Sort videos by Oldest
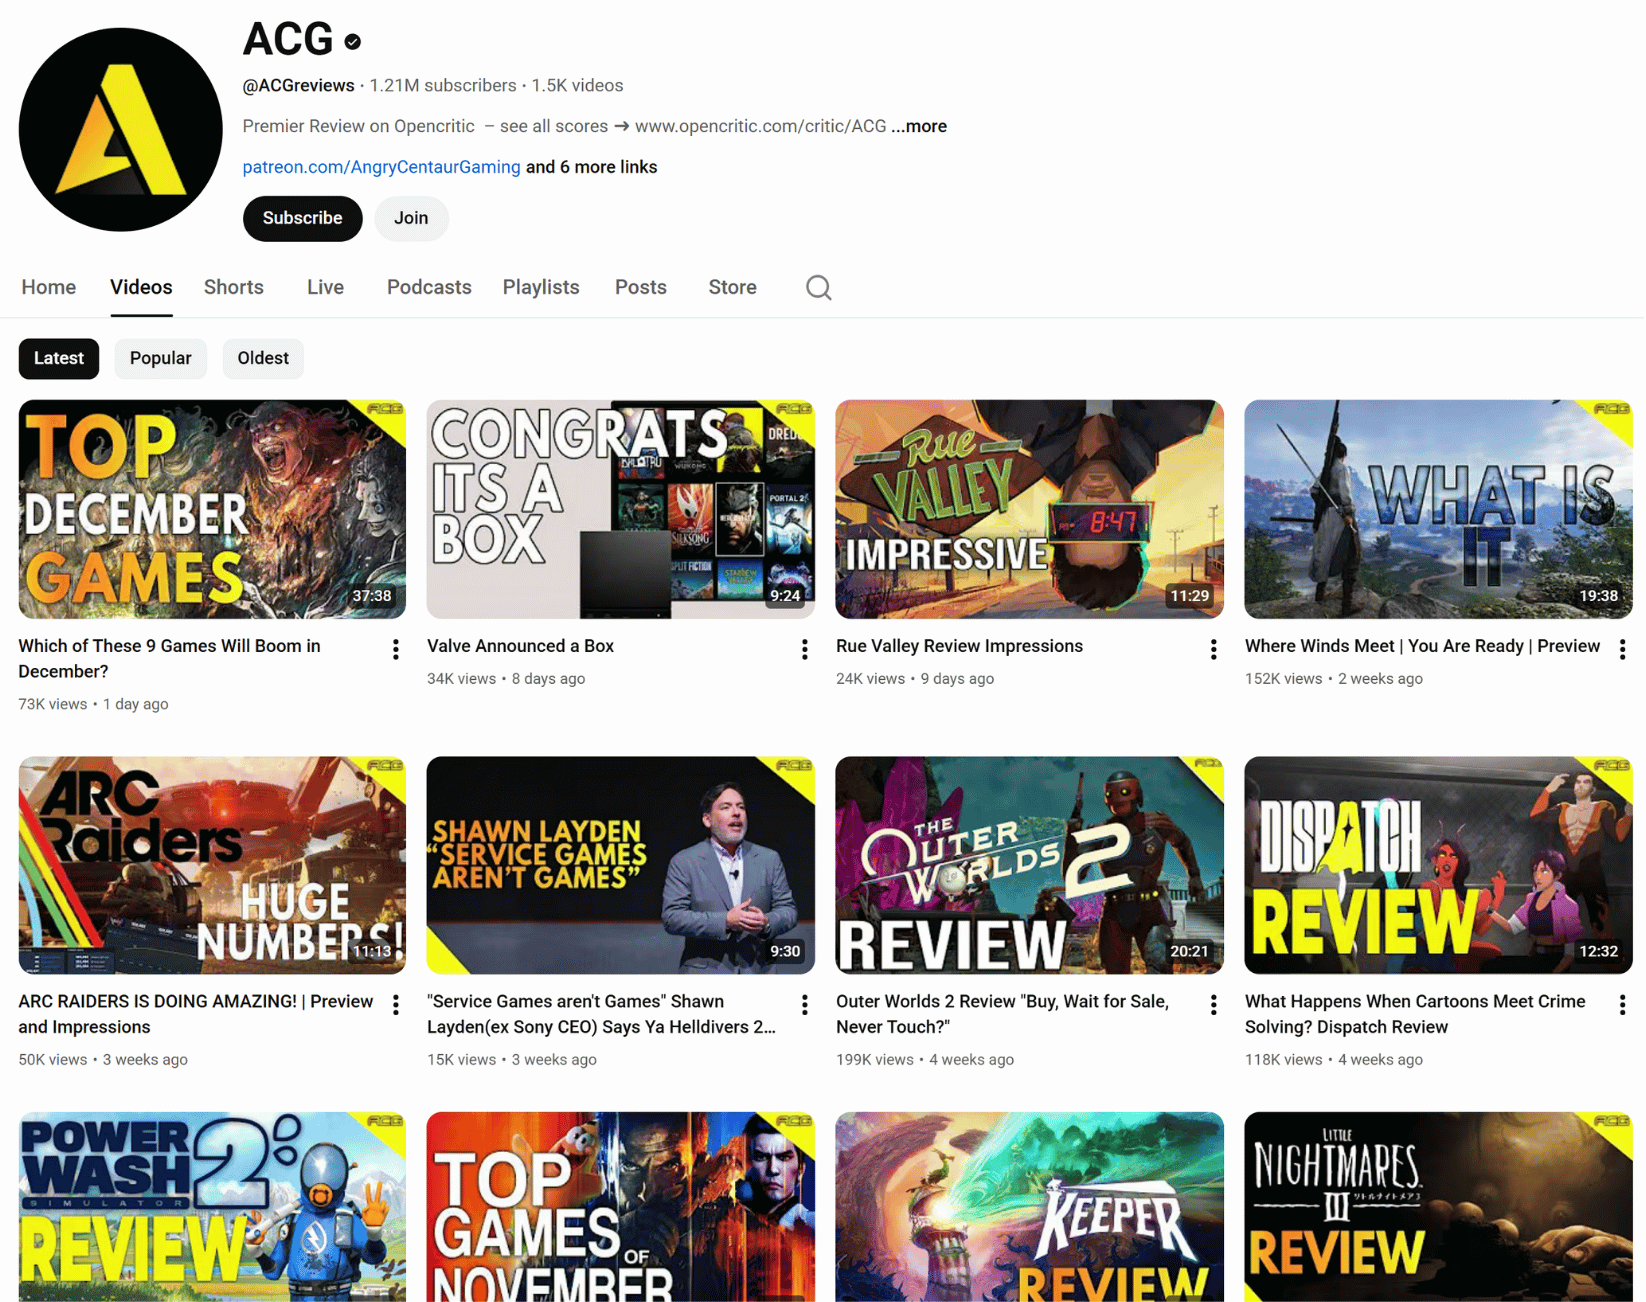The height and width of the screenshot is (1302, 1646). point(262,359)
